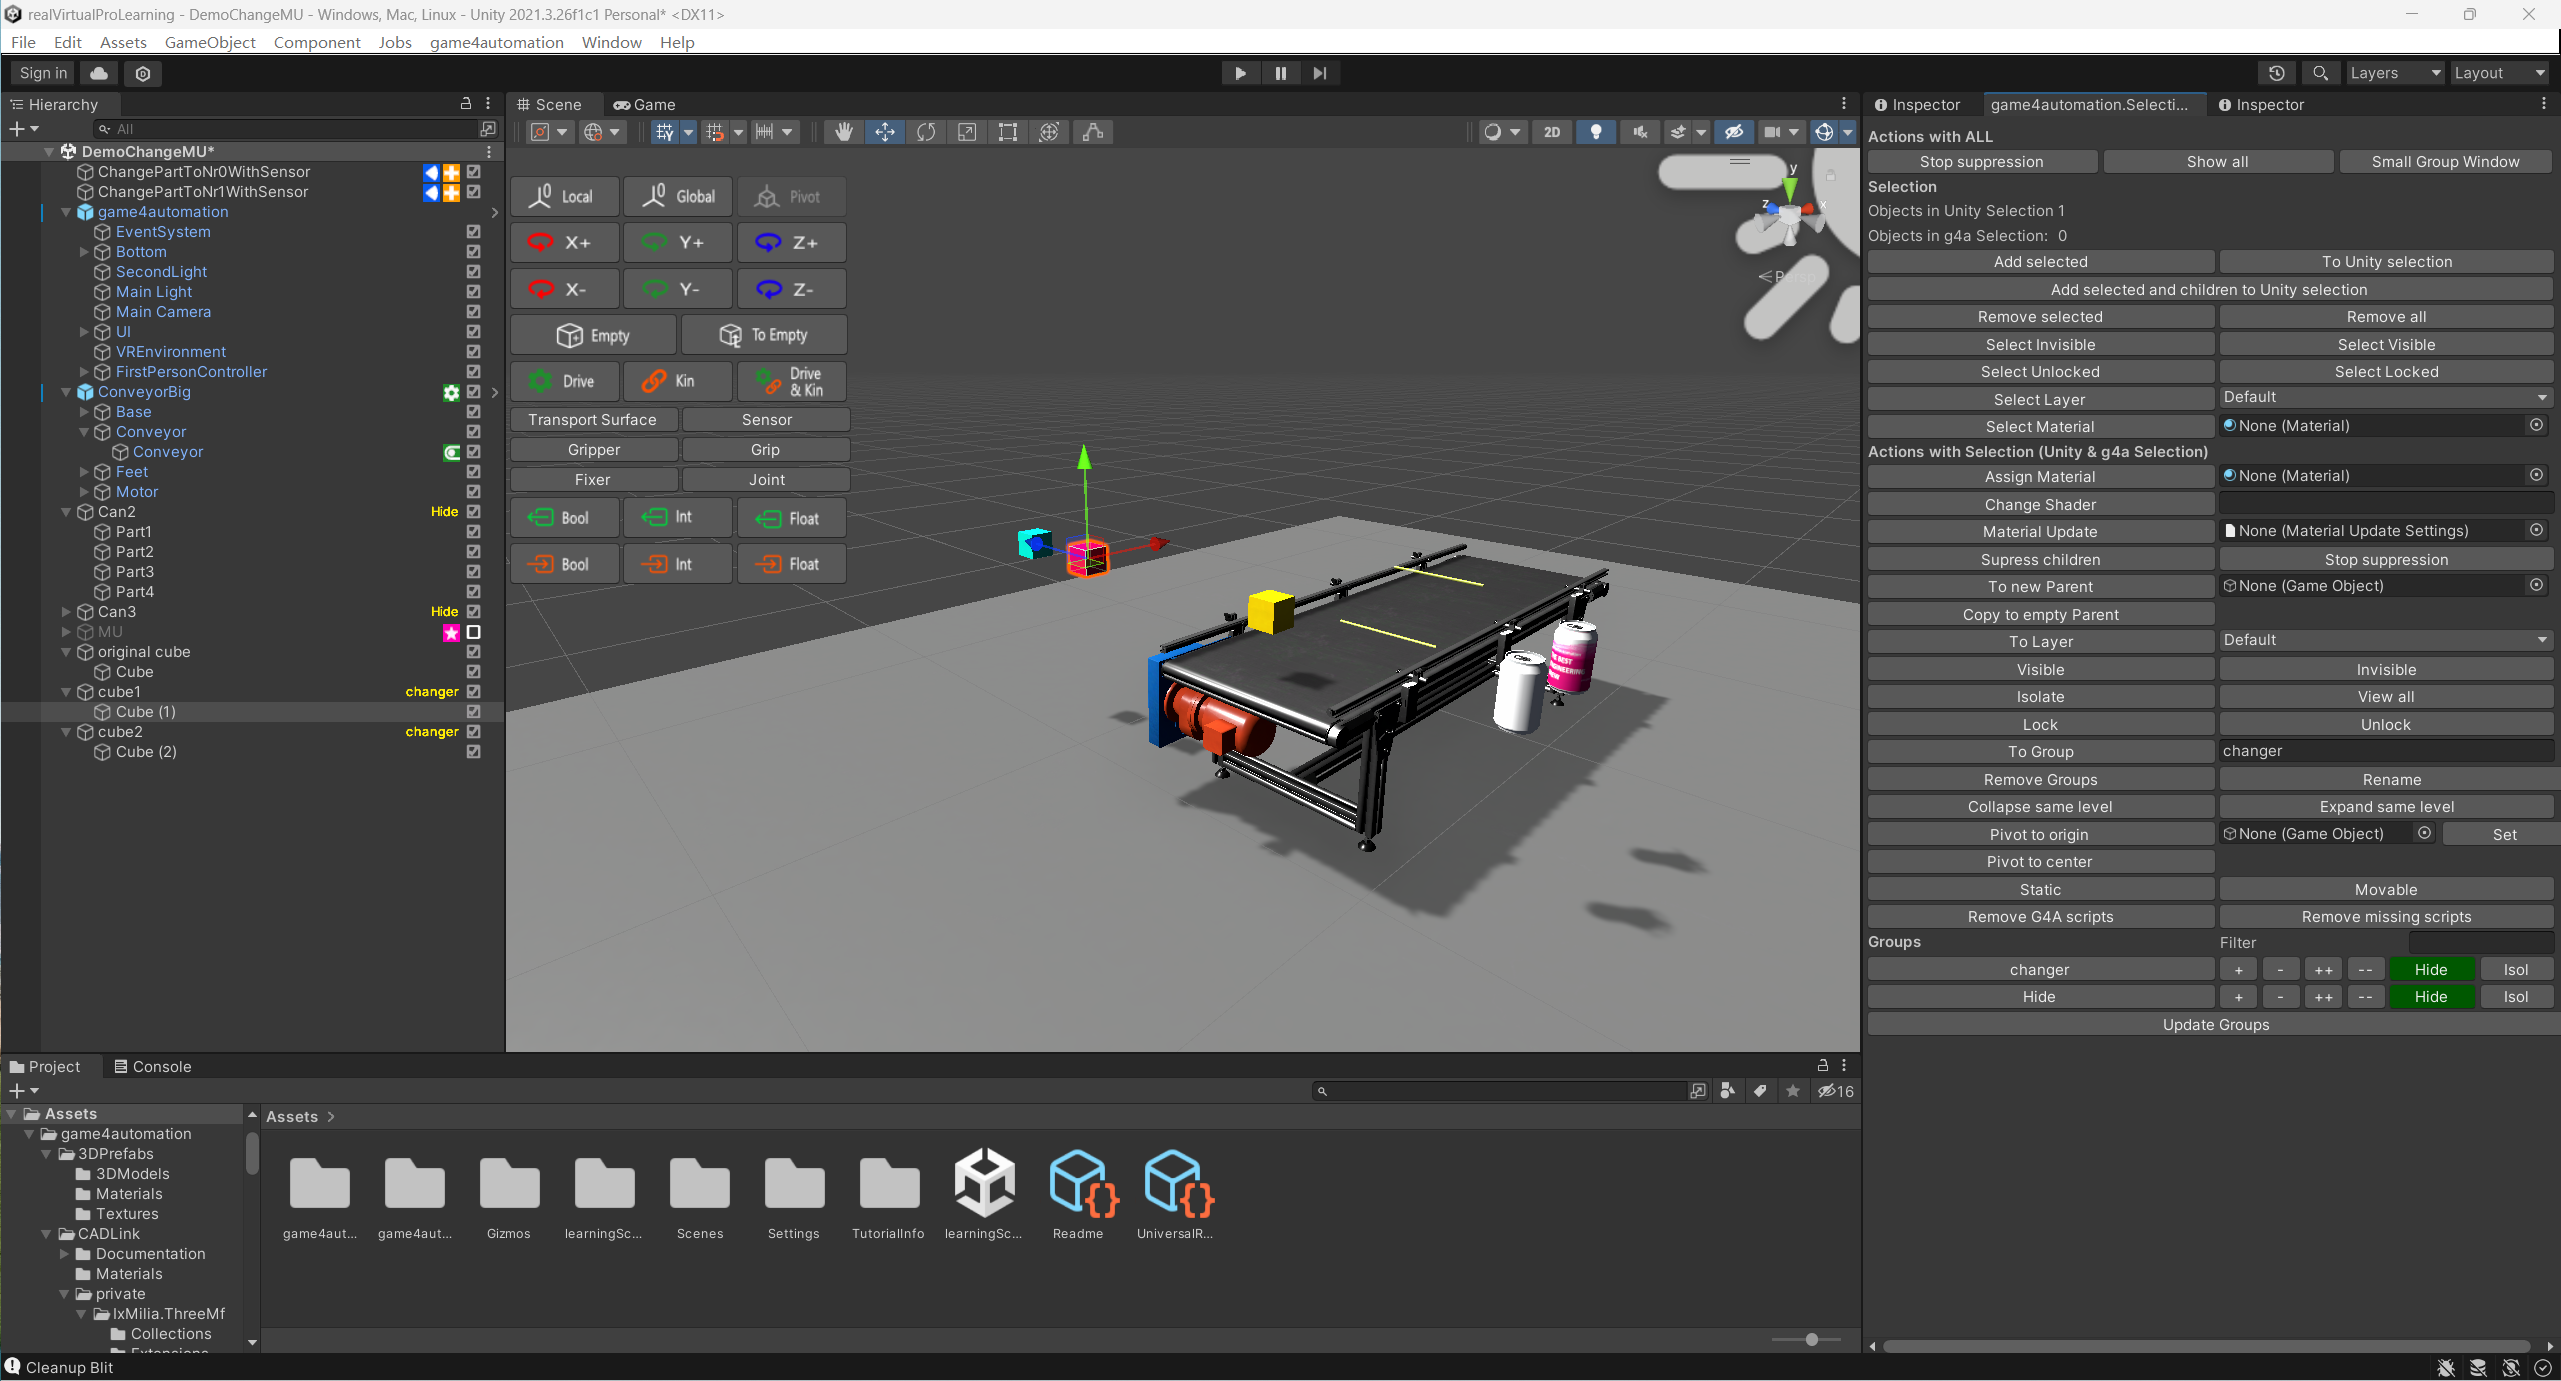Set Local pivot rotation mode

point(565,196)
